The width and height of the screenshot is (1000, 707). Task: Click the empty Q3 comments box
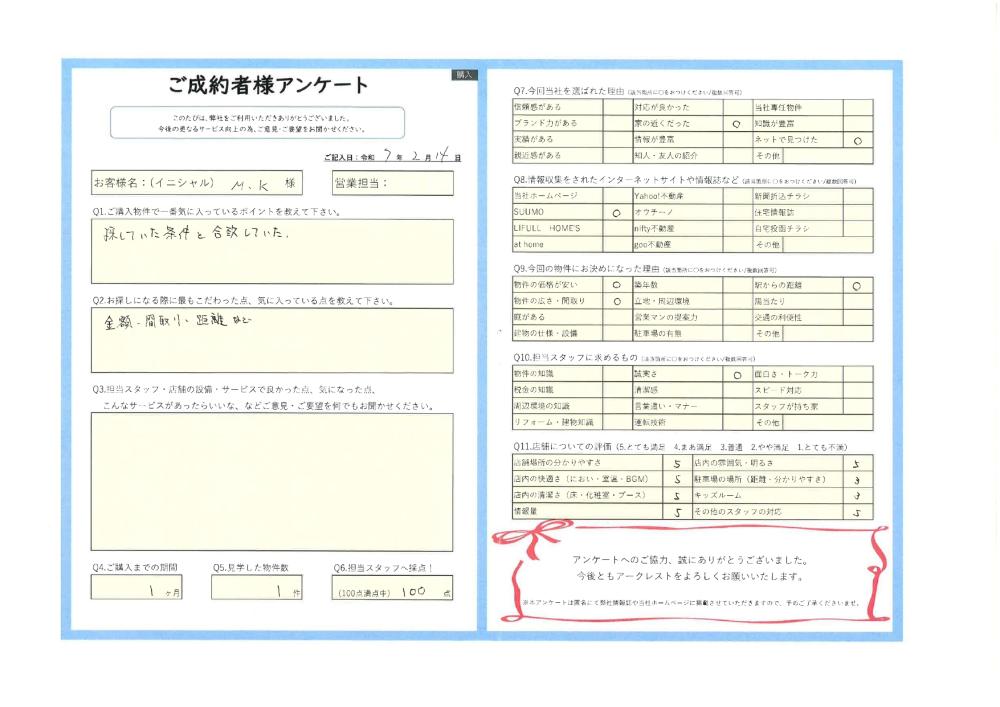click(272, 482)
